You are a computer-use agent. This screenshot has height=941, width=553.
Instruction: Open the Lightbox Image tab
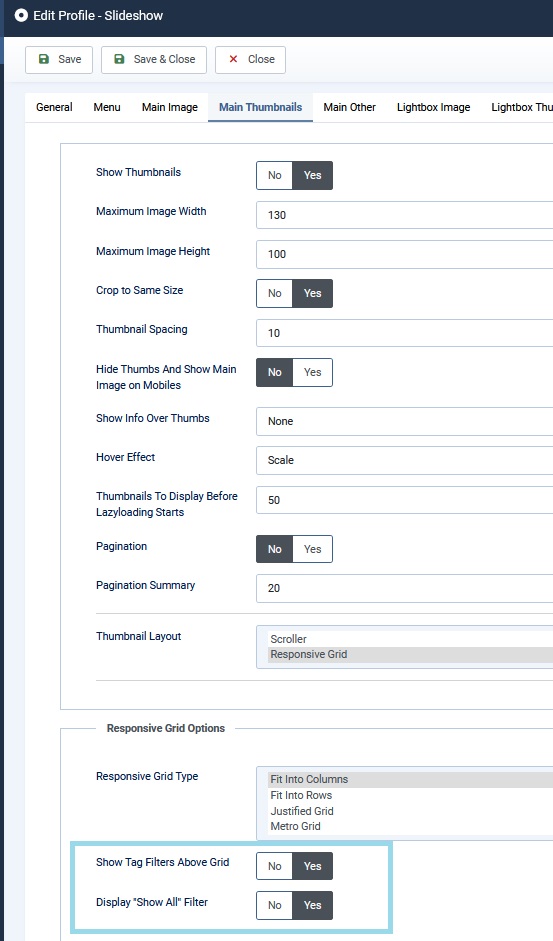click(x=433, y=107)
